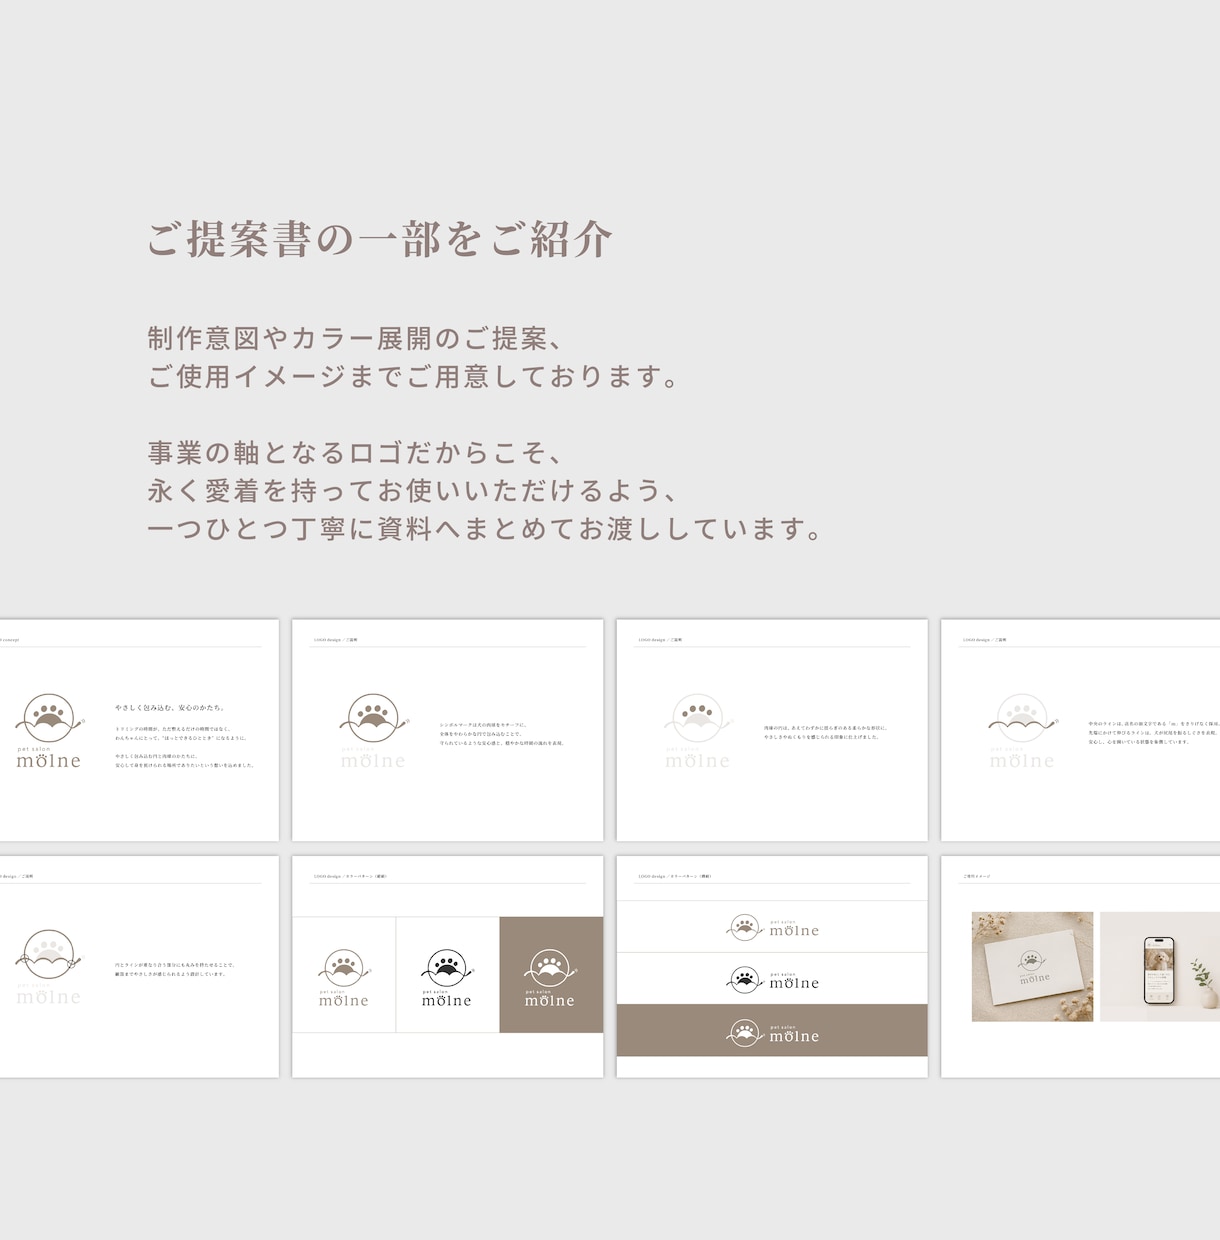Click the "mölne" wordmark on the concept slide
This screenshot has width=1220, height=1240.
point(48,761)
